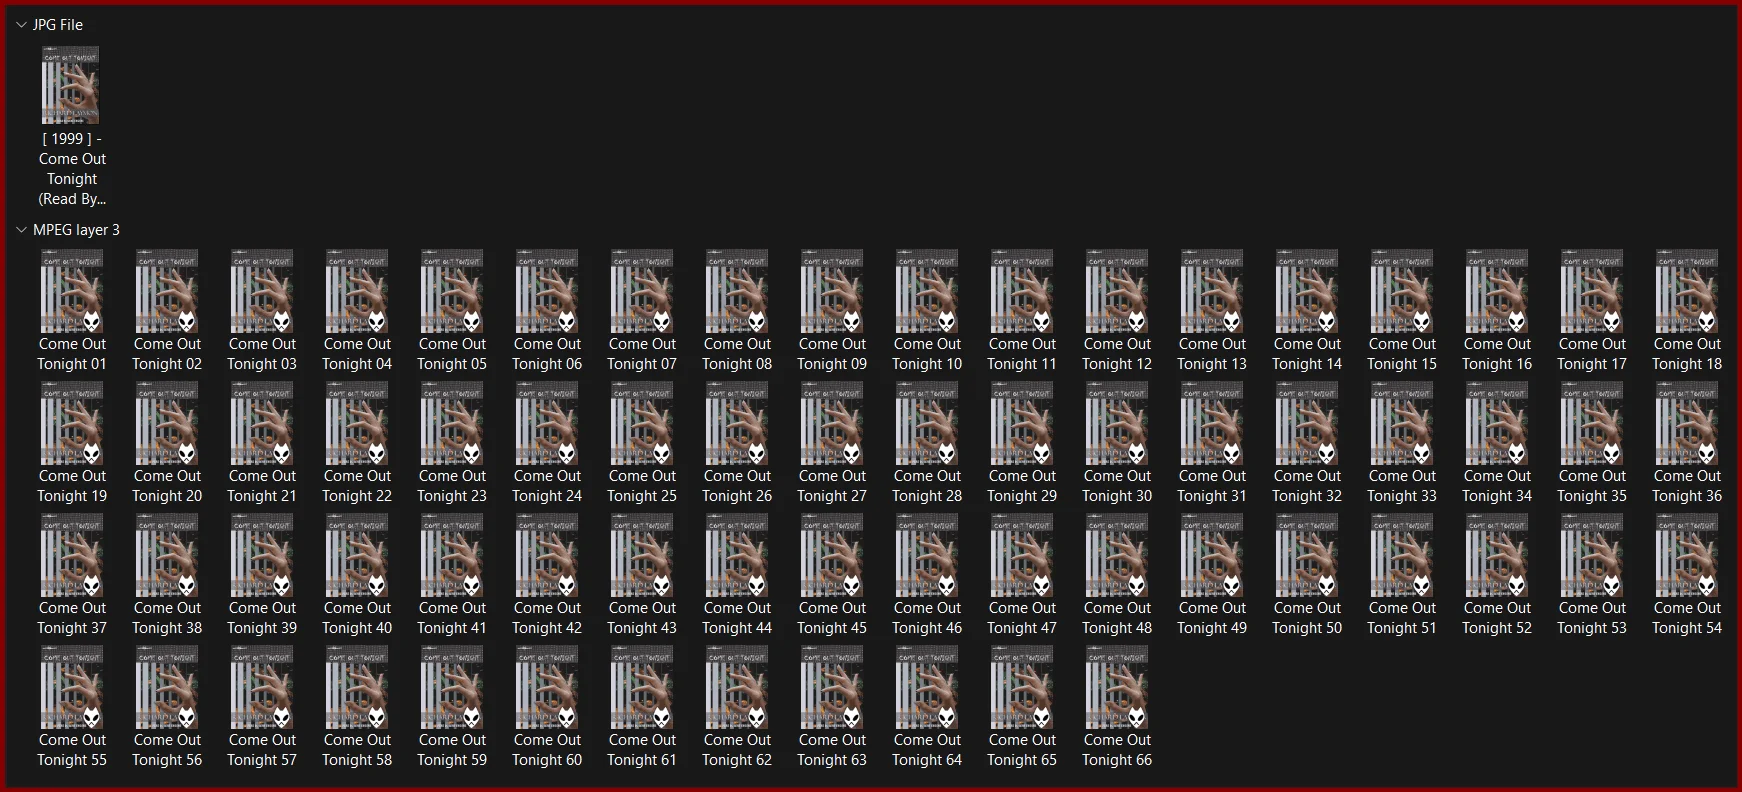Viewport: 1742px width, 792px height.
Task: Click the "JPG File" group header text
Action: [x=58, y=25]
